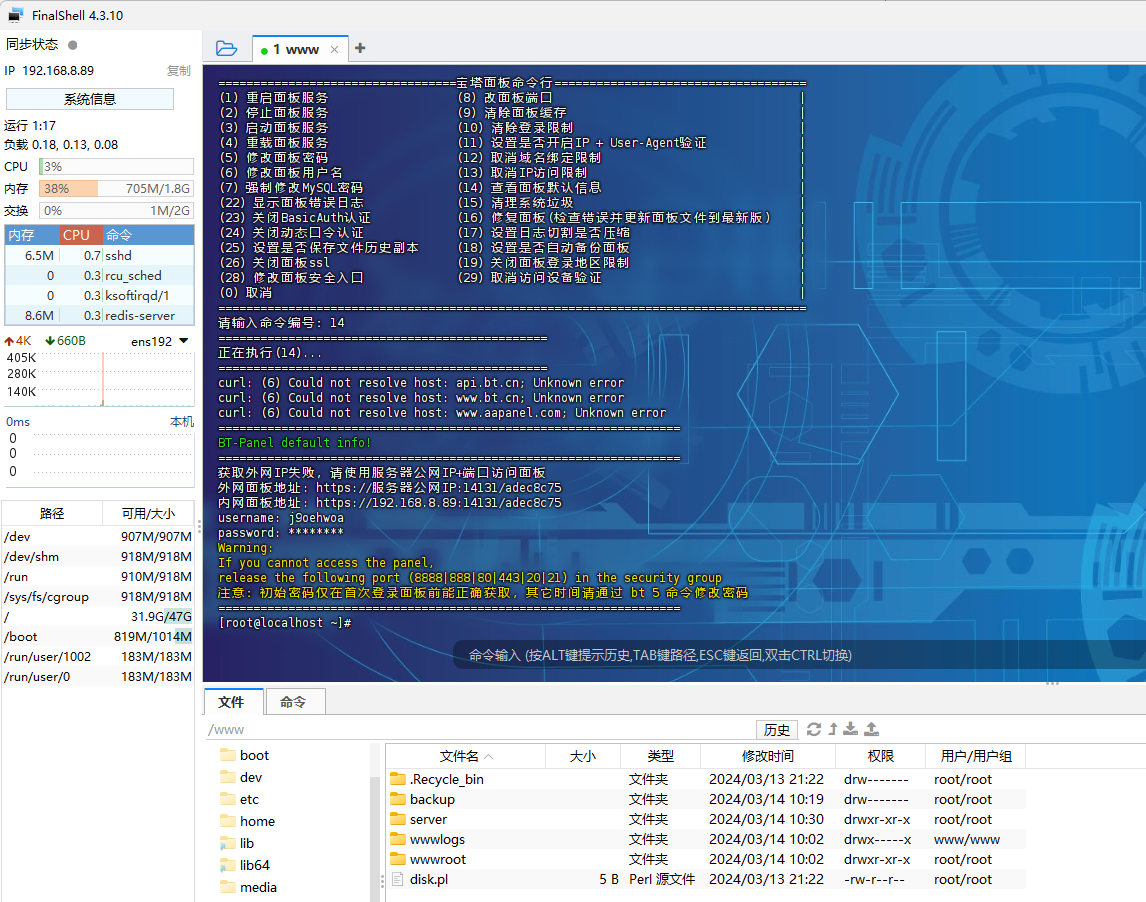This screenshot has width=1146, height=902.
Task: Click the 内存 usage bar at 38%
Action: coord(116,189)
